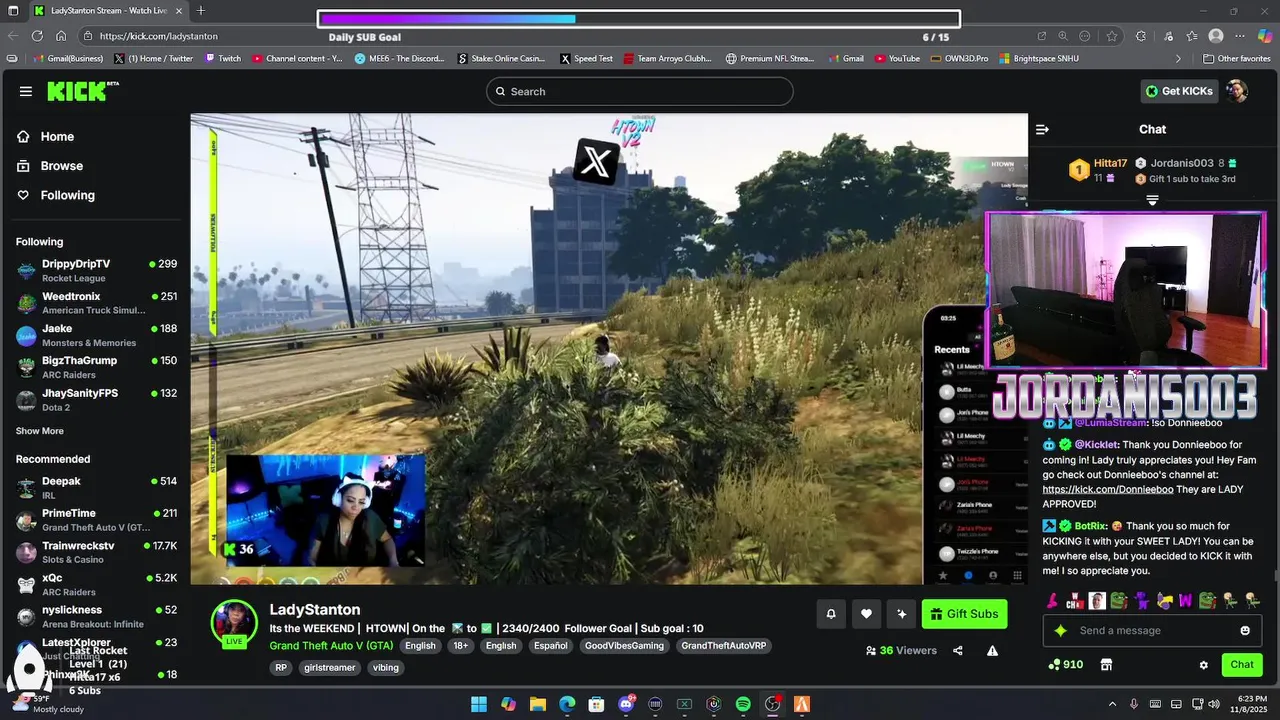1280x720 pixels.
Task: Click the X logo overlay on the stream
Action: coord(596,162)
